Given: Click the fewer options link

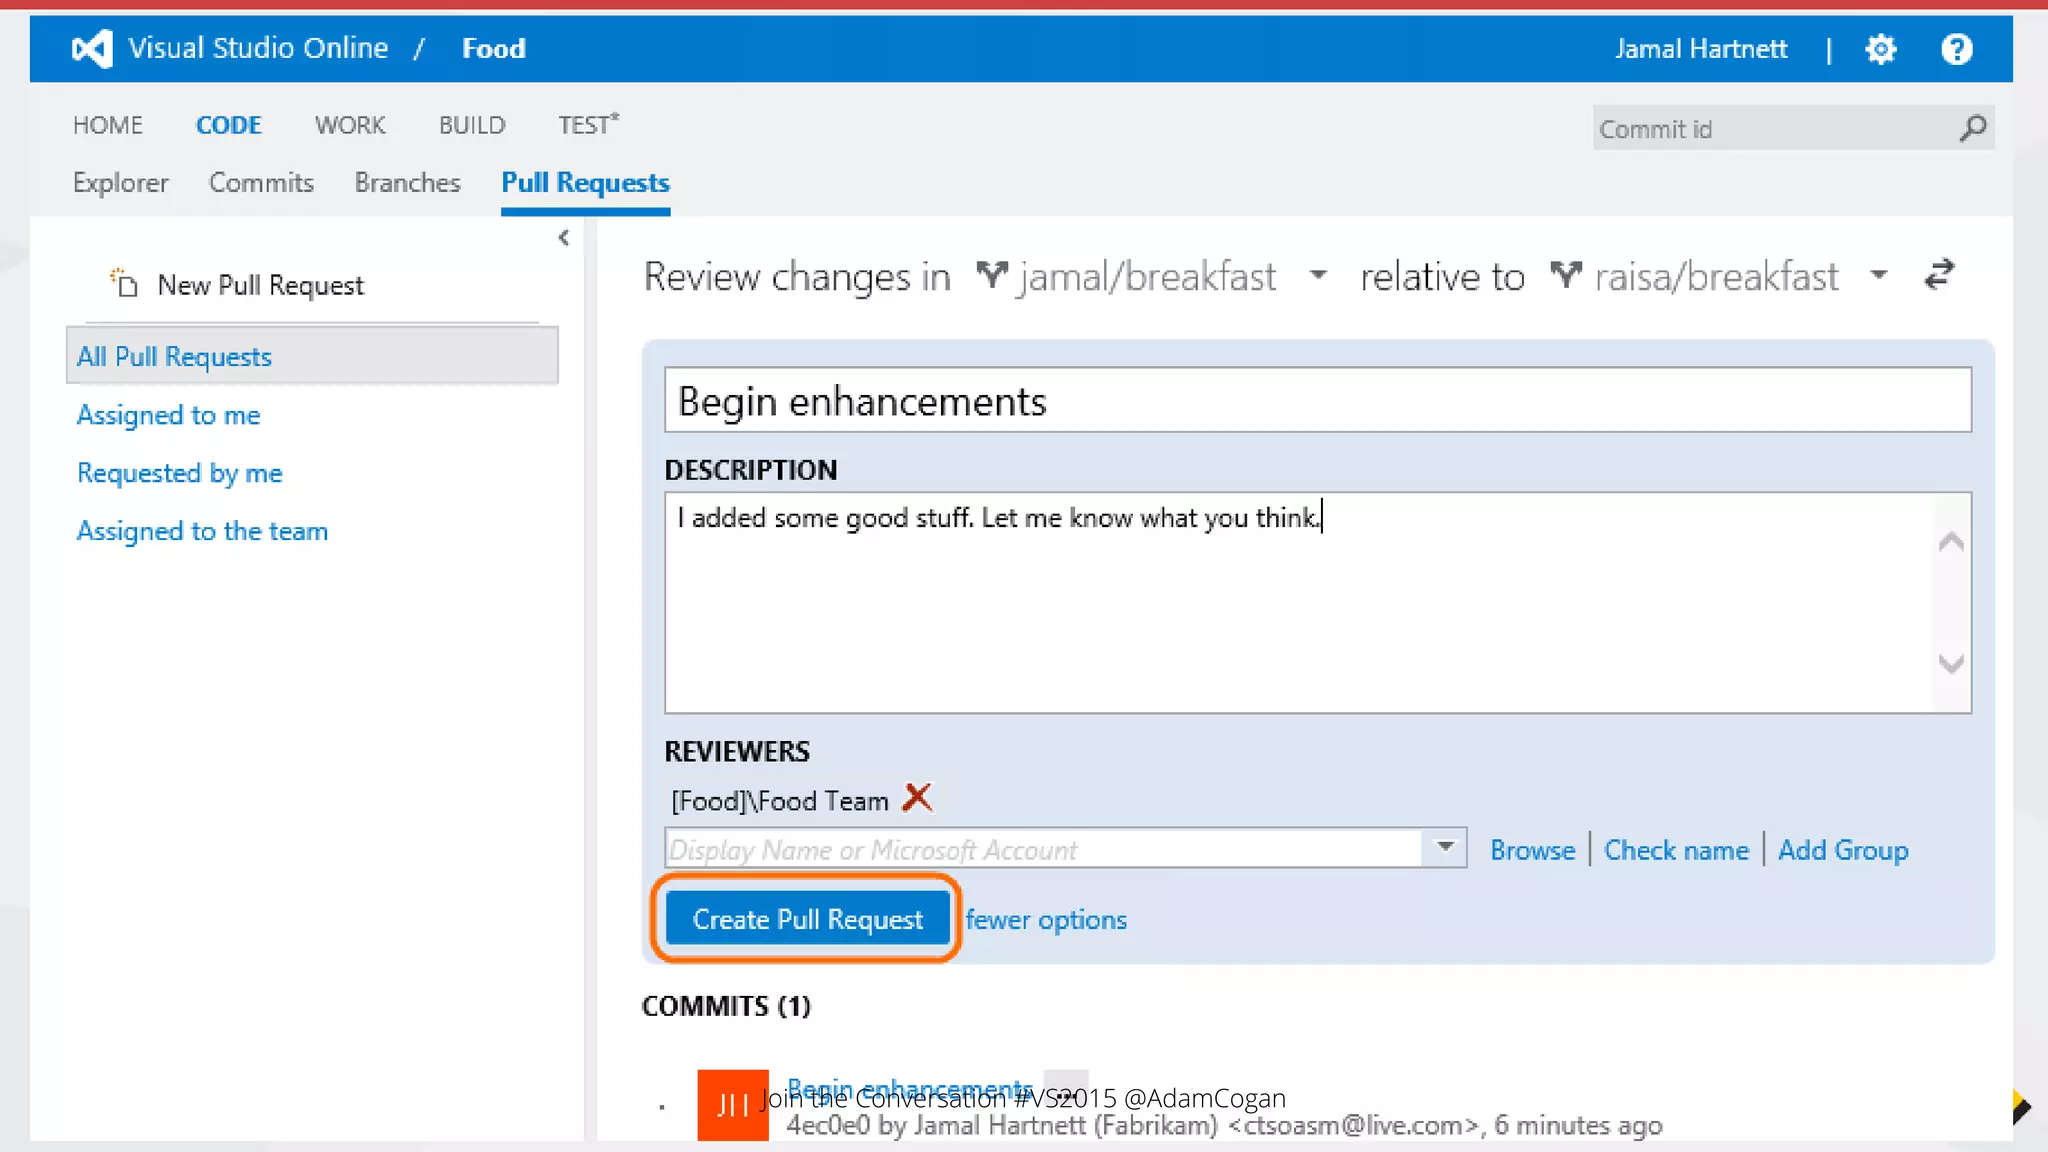Looking at the screenshot, I should pos(1046,919).
